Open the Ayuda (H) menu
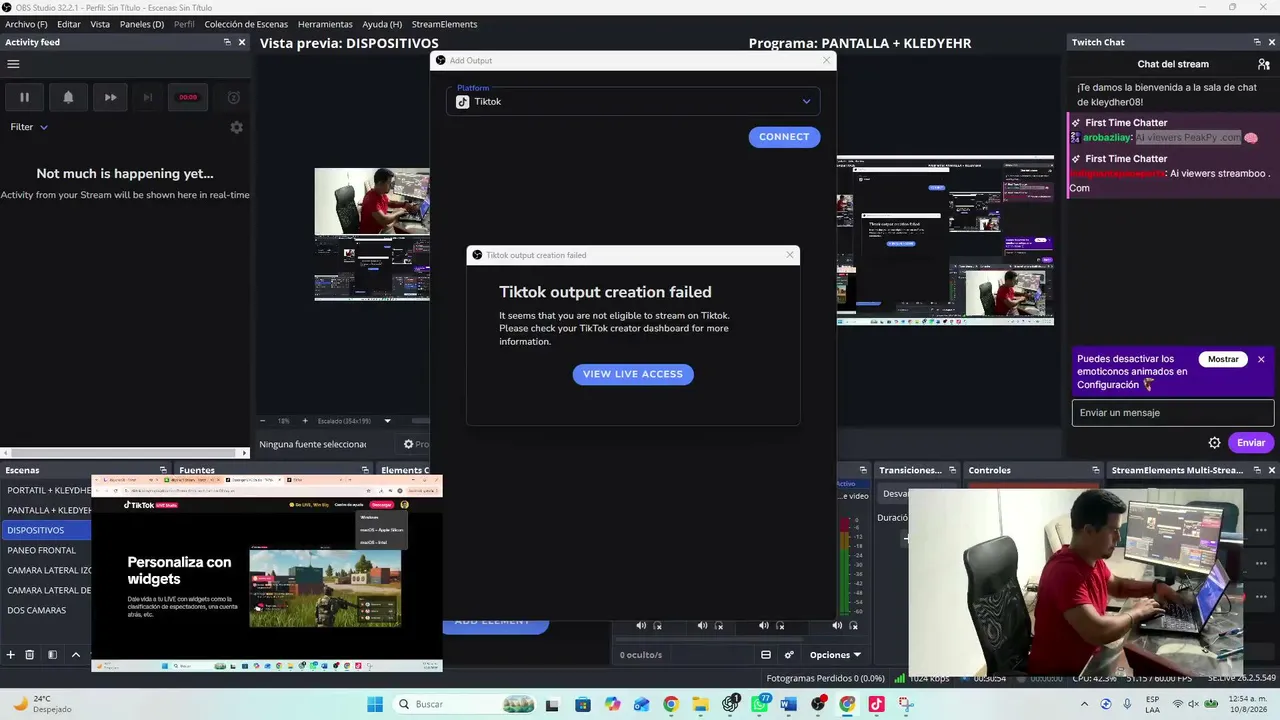Screen dimensions: 1280x720 382,24
